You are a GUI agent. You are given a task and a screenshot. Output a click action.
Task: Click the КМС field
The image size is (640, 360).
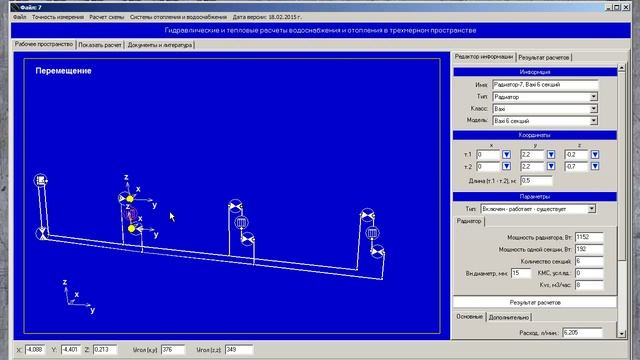589,273
